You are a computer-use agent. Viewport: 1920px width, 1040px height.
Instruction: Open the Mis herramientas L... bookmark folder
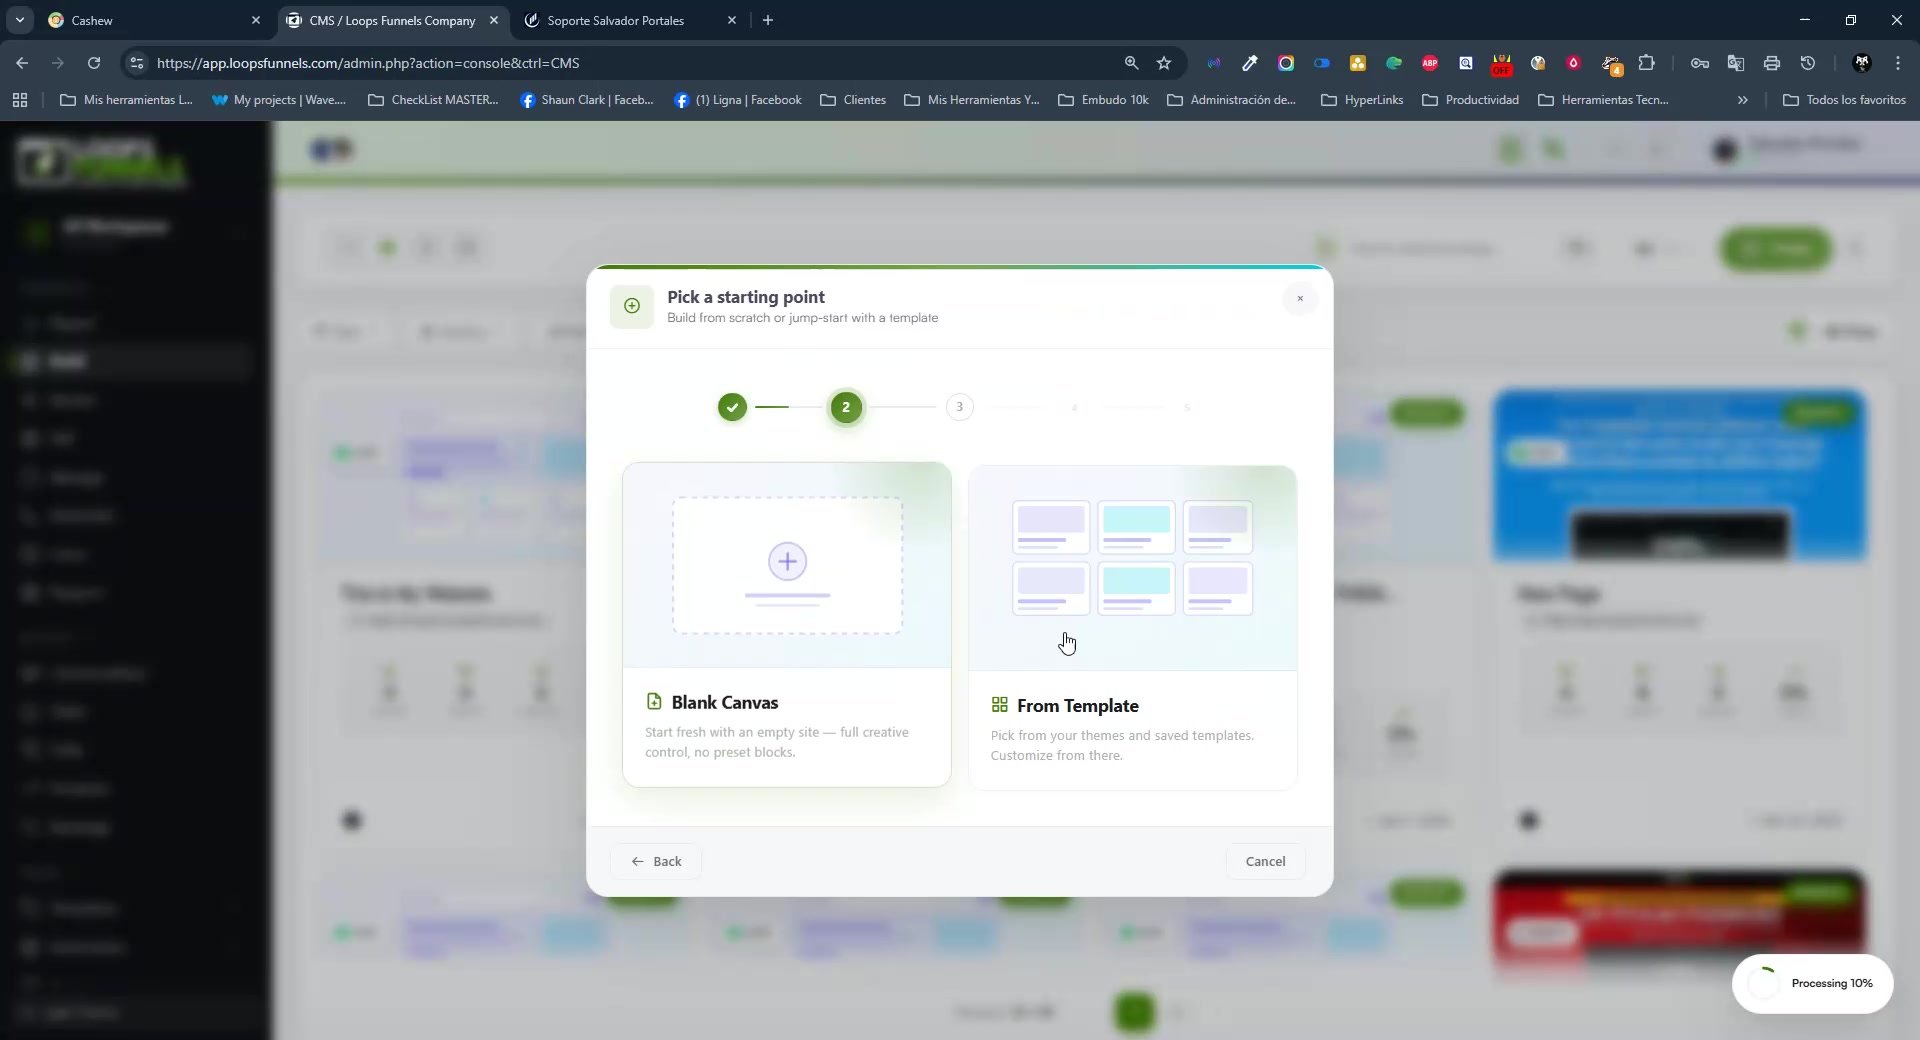(x=127, y=100)
